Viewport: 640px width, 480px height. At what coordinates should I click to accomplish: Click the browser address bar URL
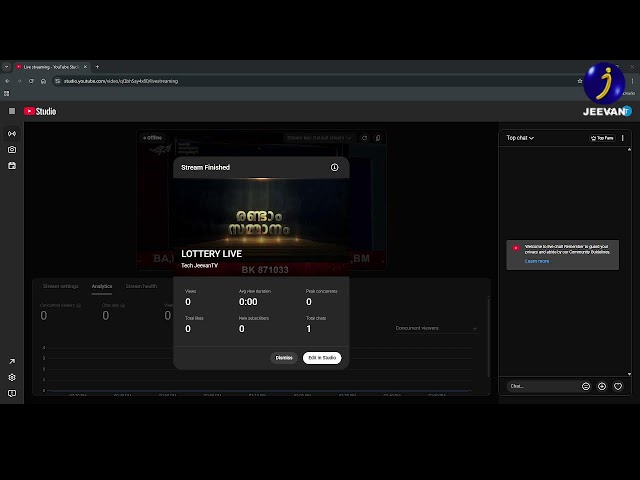121,81
